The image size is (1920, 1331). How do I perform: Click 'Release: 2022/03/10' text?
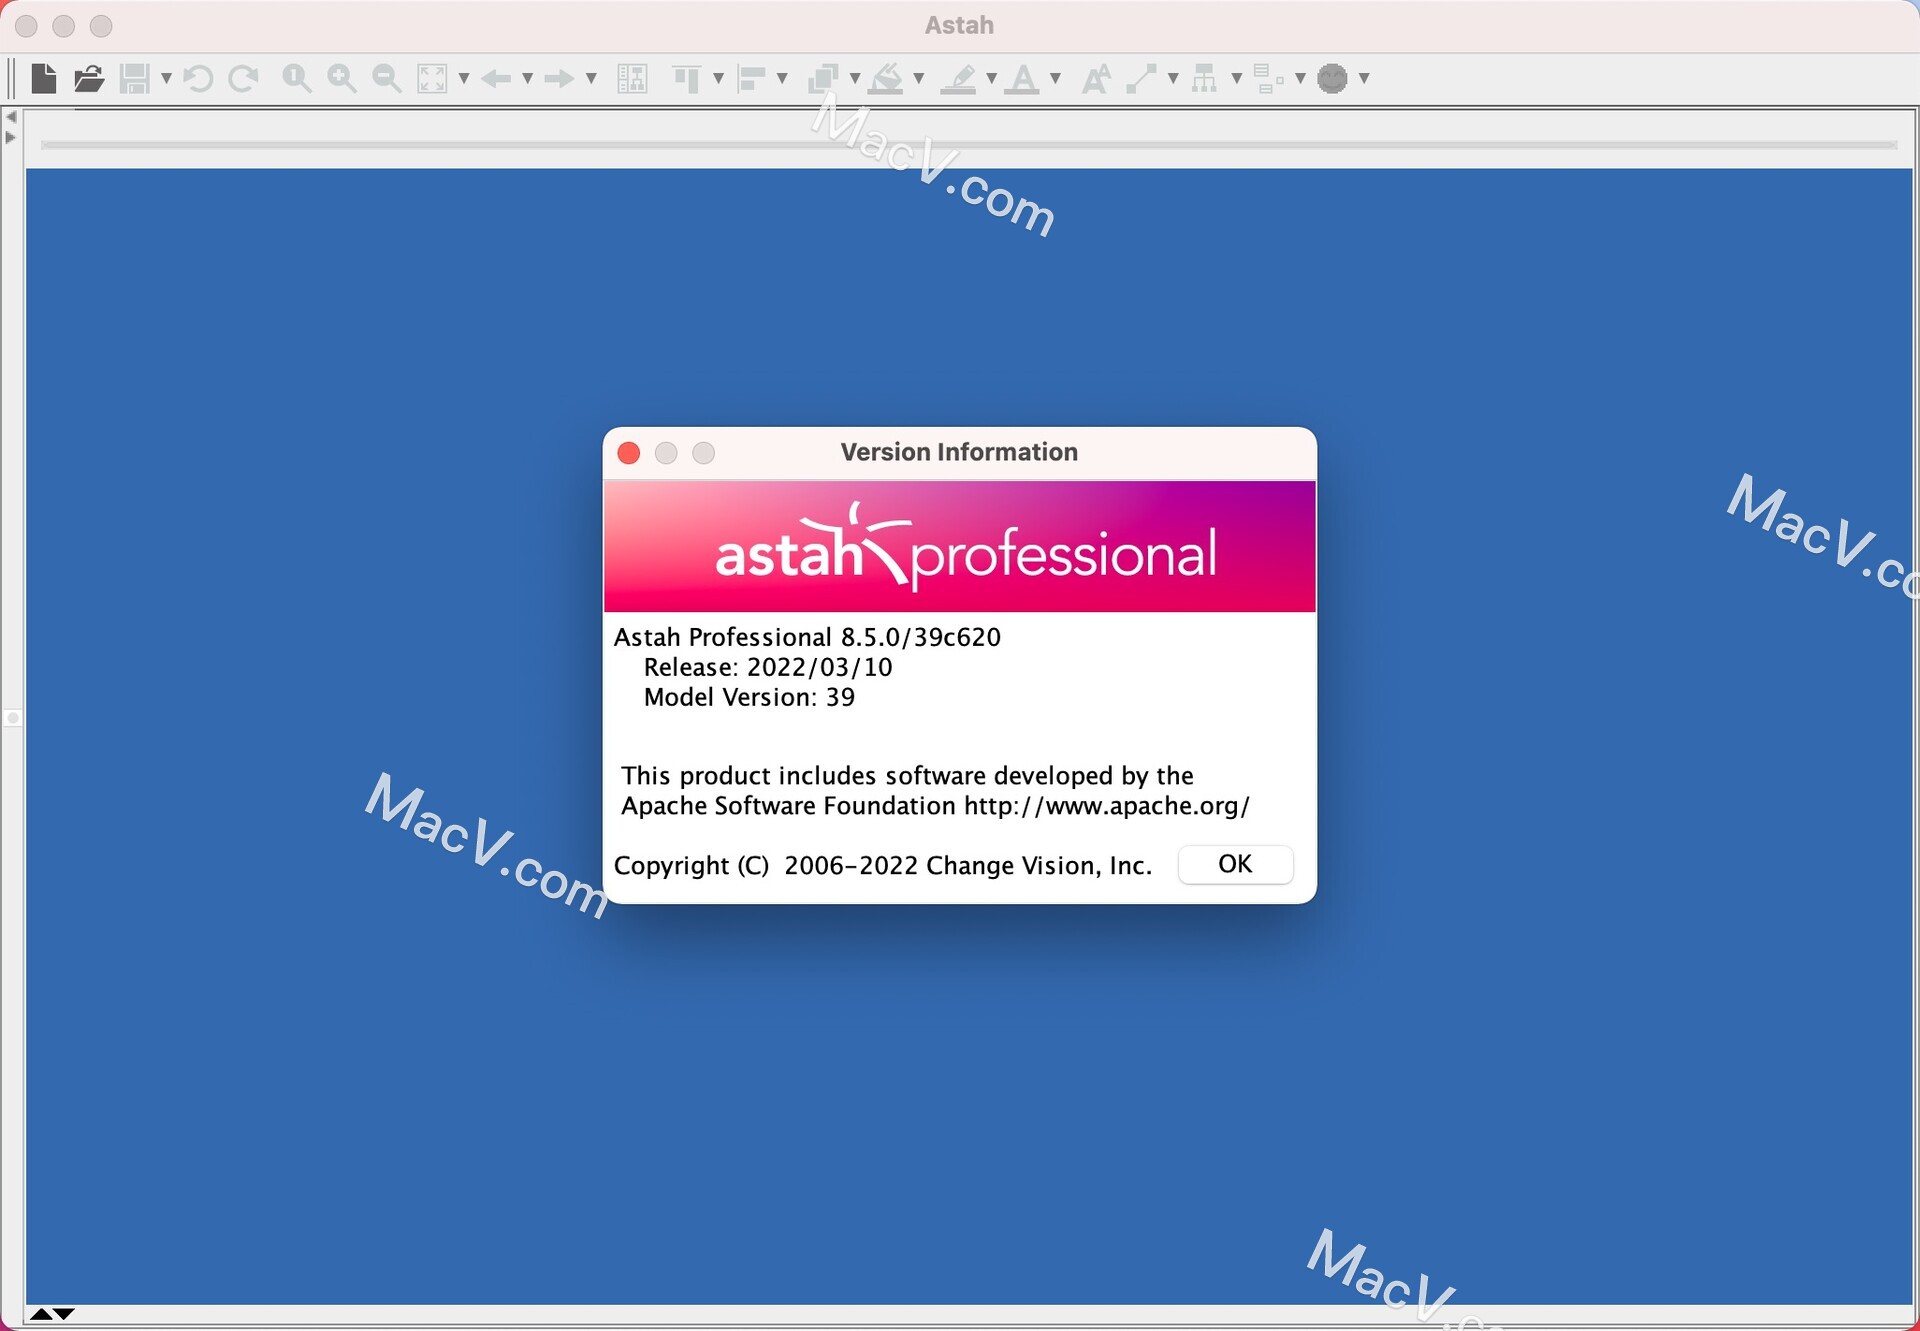[x=768, y=667]
